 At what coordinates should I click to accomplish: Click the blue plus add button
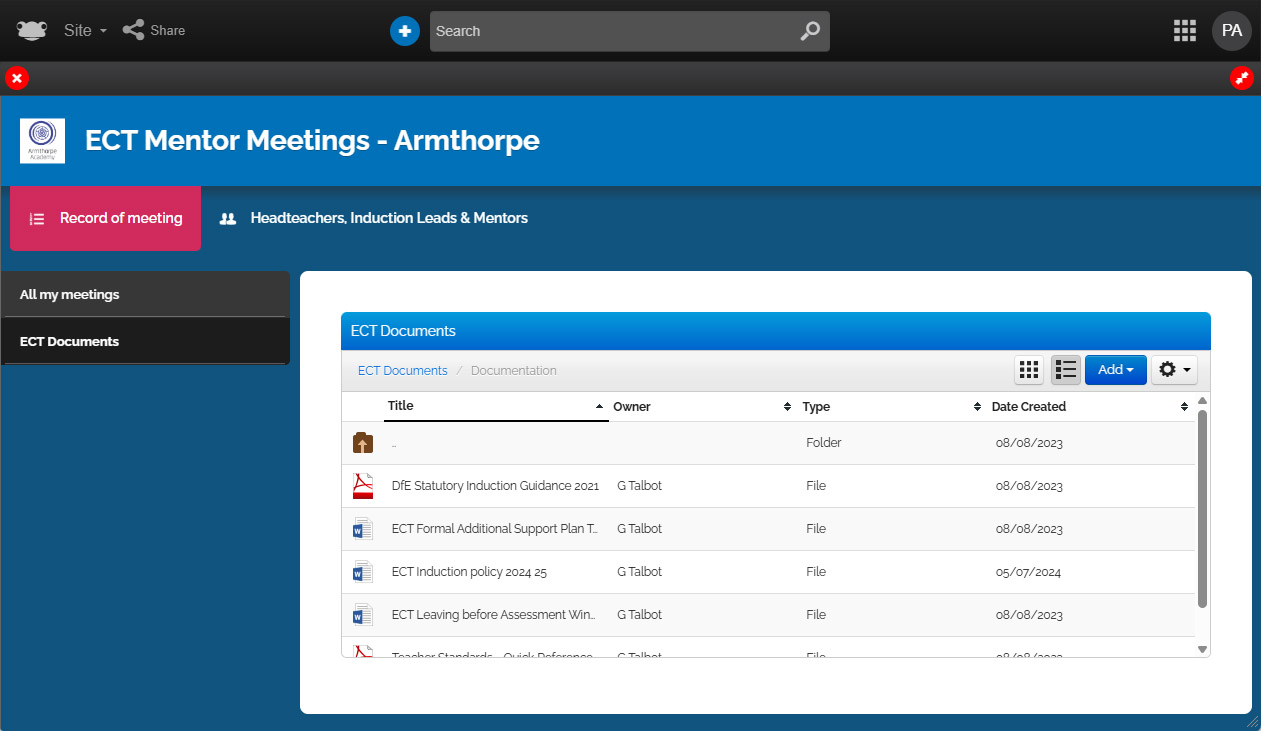tap(404, 31)
